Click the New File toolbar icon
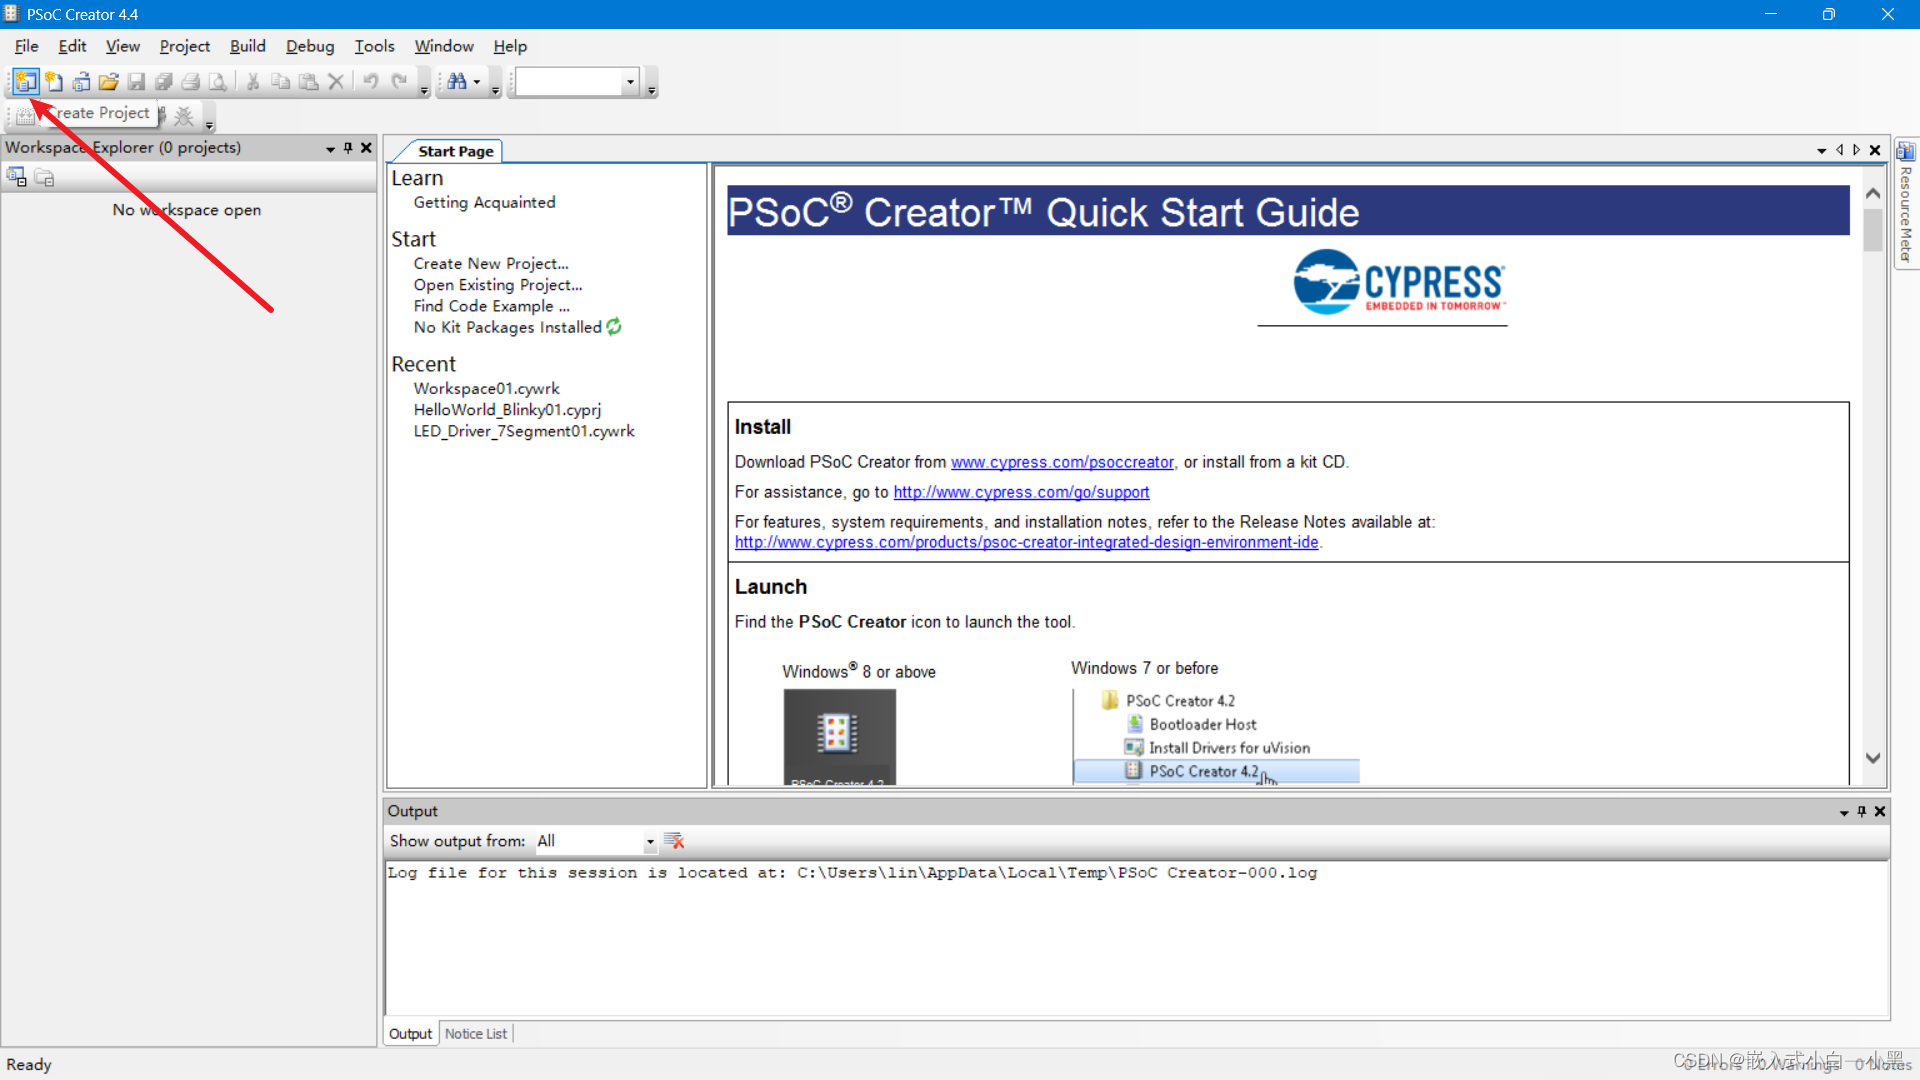Image resolution: width=1920 pixels, height=1080 pixels. pyautogui.click(x=54, y=82)
